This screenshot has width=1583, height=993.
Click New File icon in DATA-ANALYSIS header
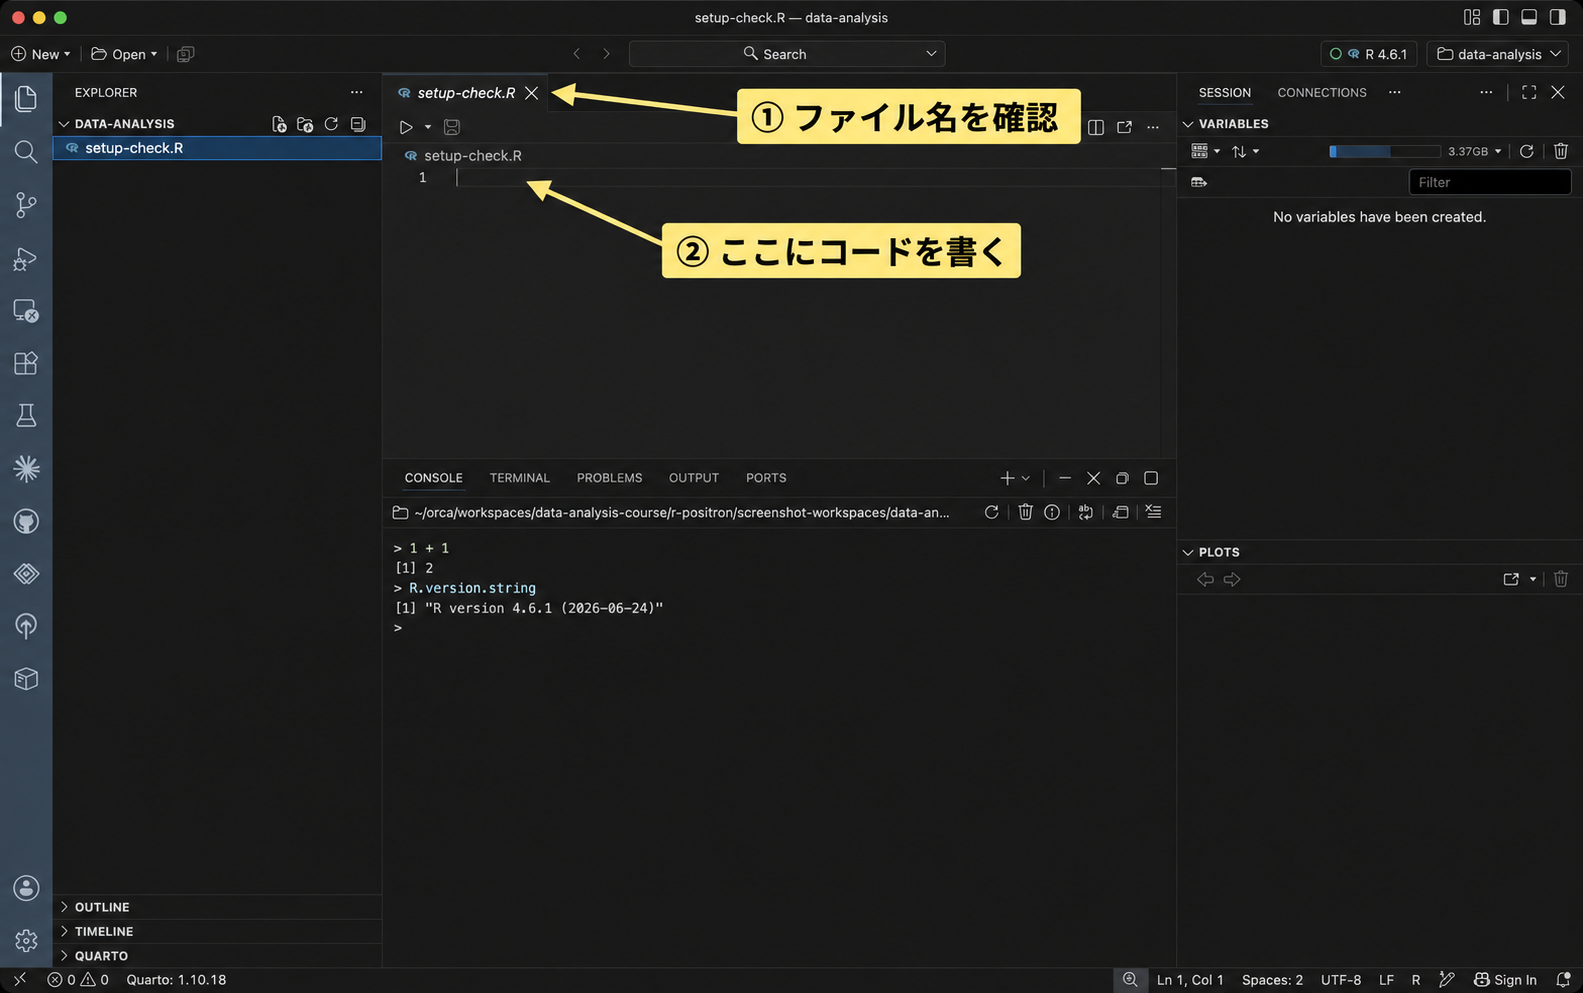pos(279,124)
